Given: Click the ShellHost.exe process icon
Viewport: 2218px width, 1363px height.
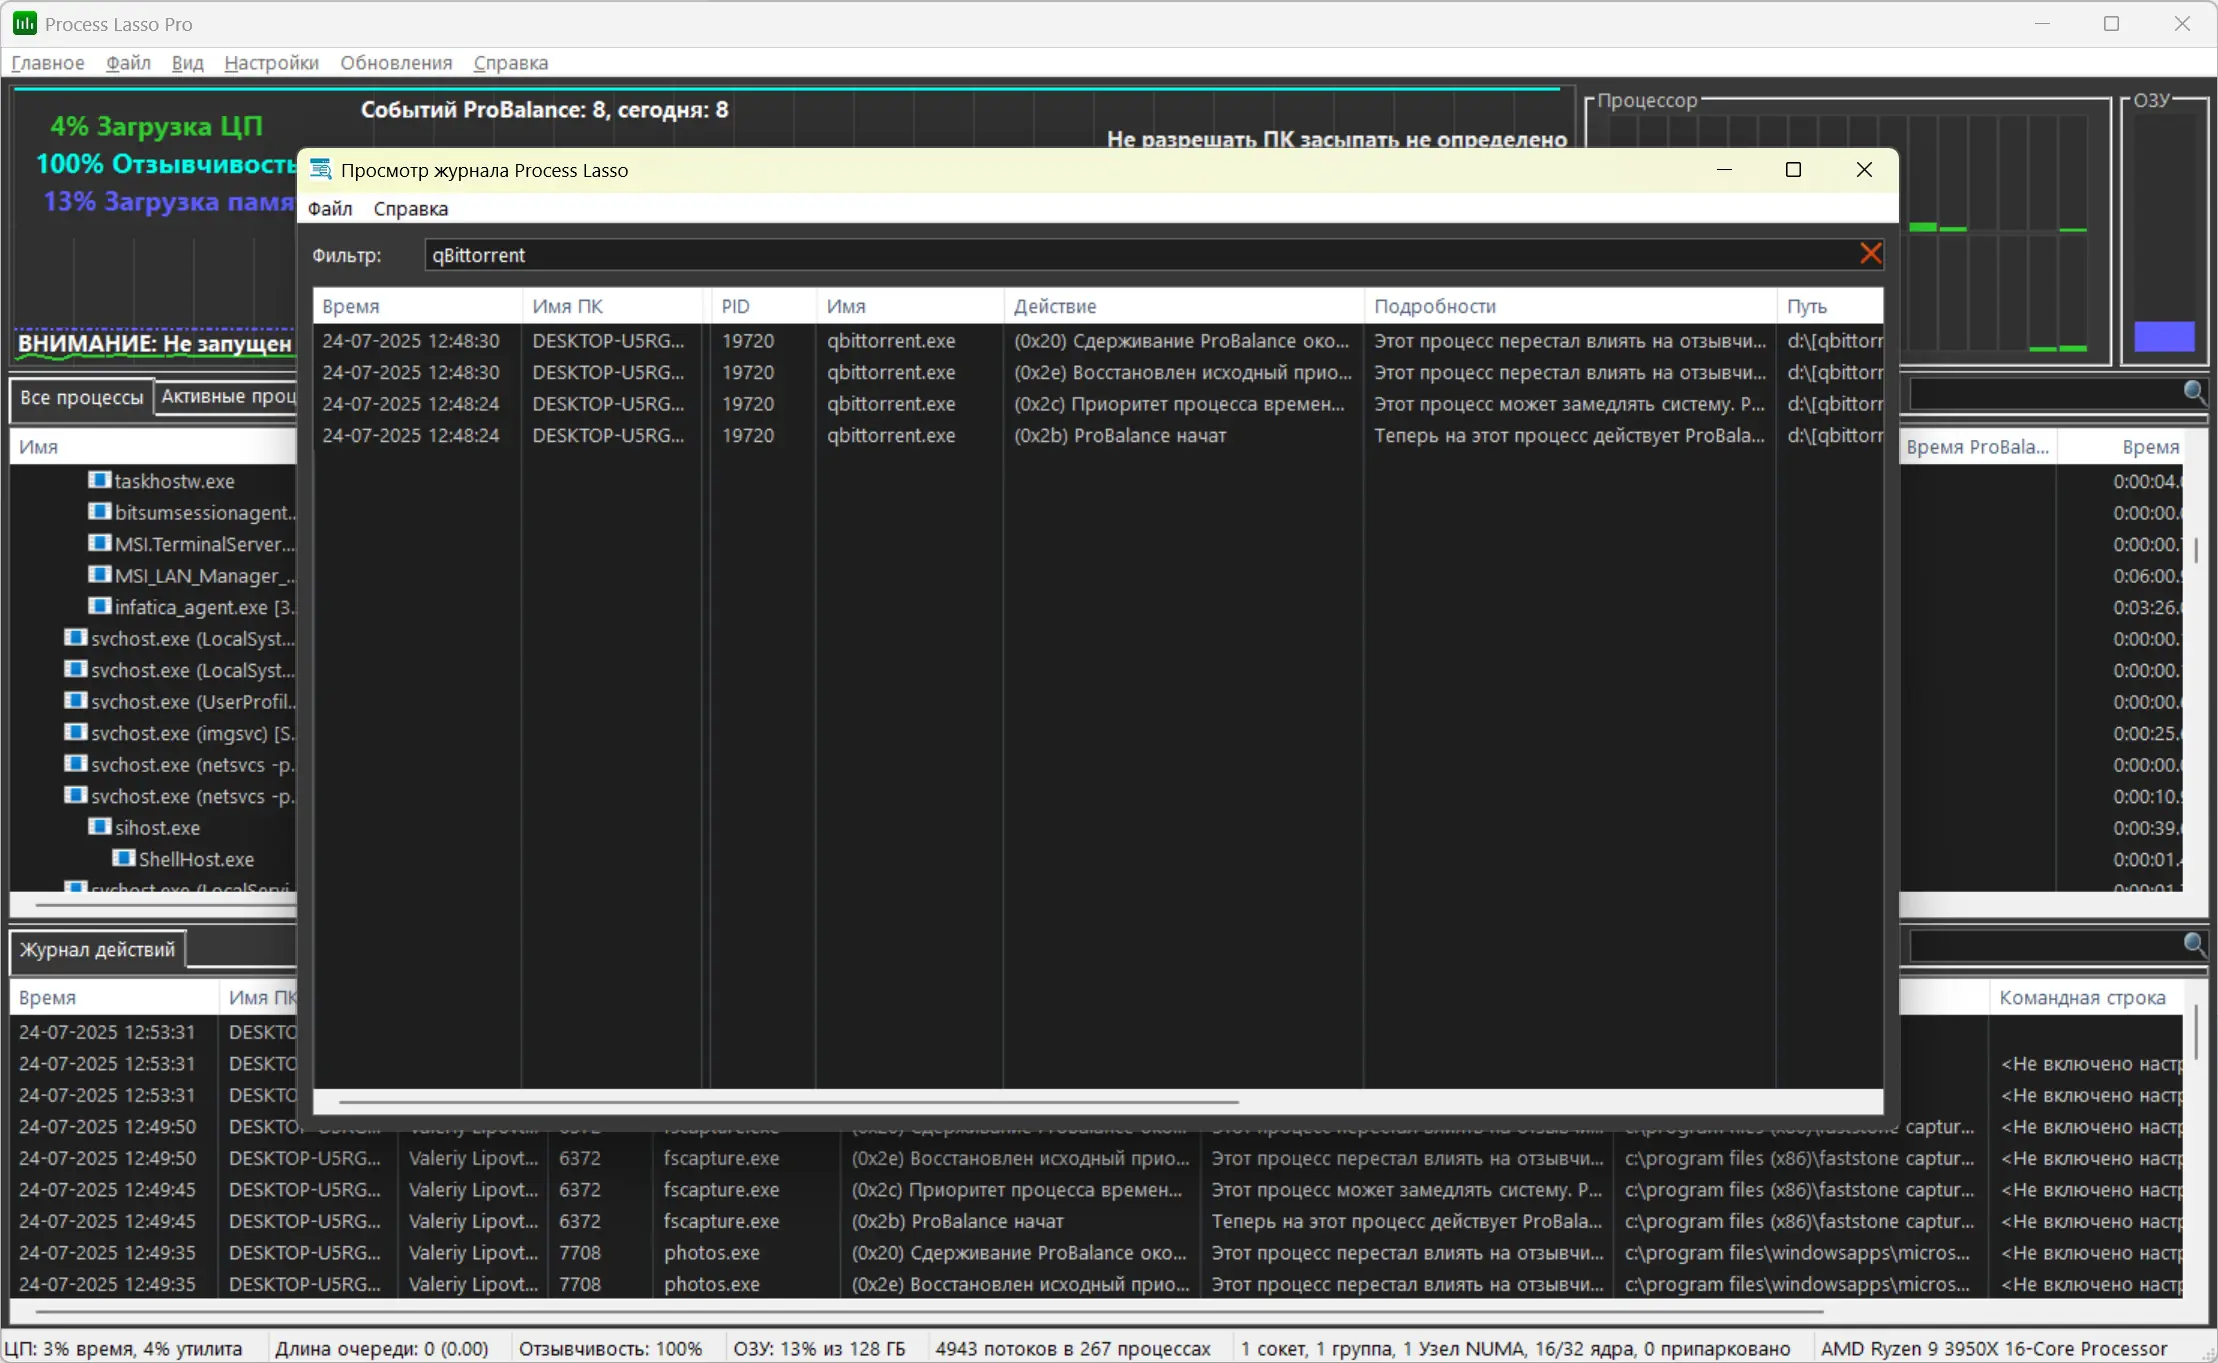Looking at the screenshot, I should tap(123, 858).
